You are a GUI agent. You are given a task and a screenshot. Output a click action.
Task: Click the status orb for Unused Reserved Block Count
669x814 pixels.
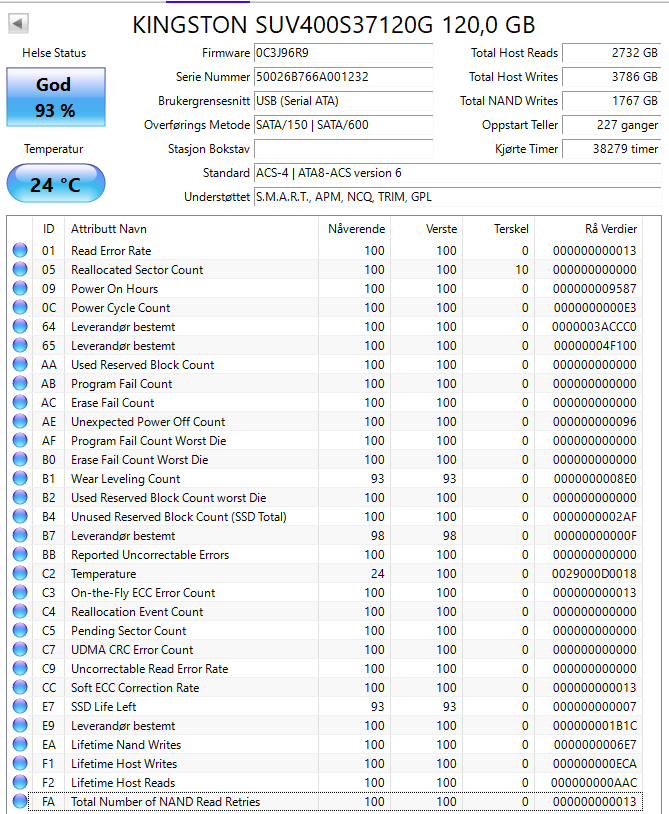point(20,517)
